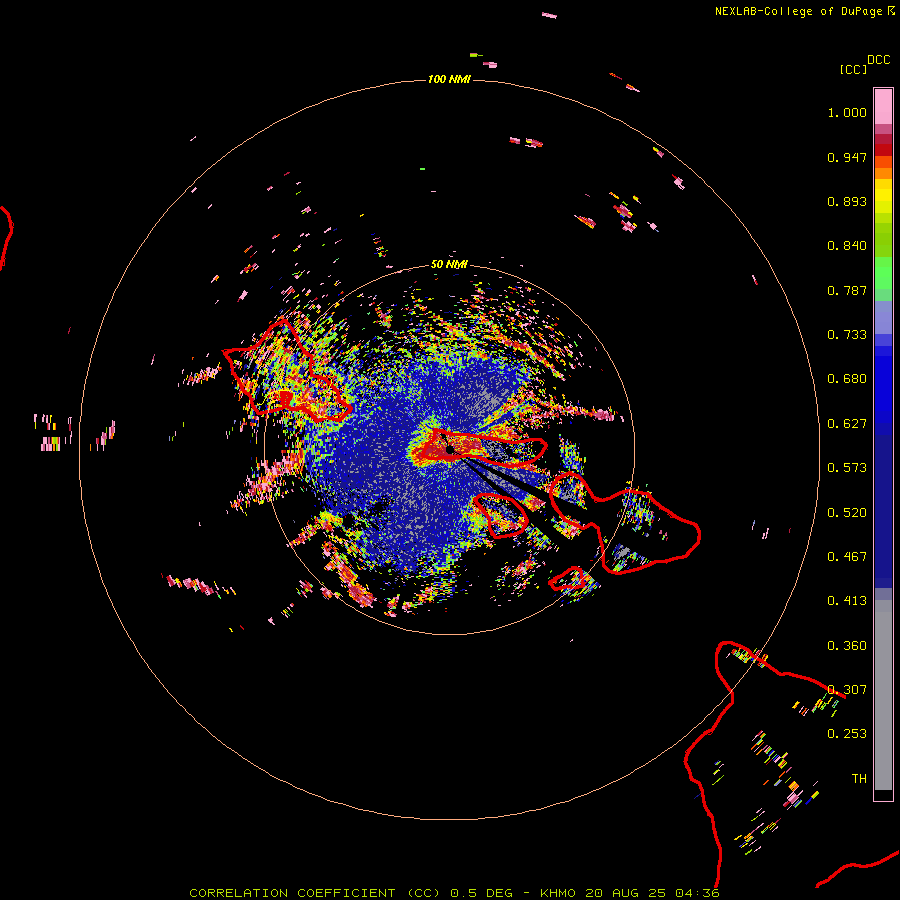Screen dimensions: 900x900
Task: Click the 0.467 scale value
Action: (847, 557)
